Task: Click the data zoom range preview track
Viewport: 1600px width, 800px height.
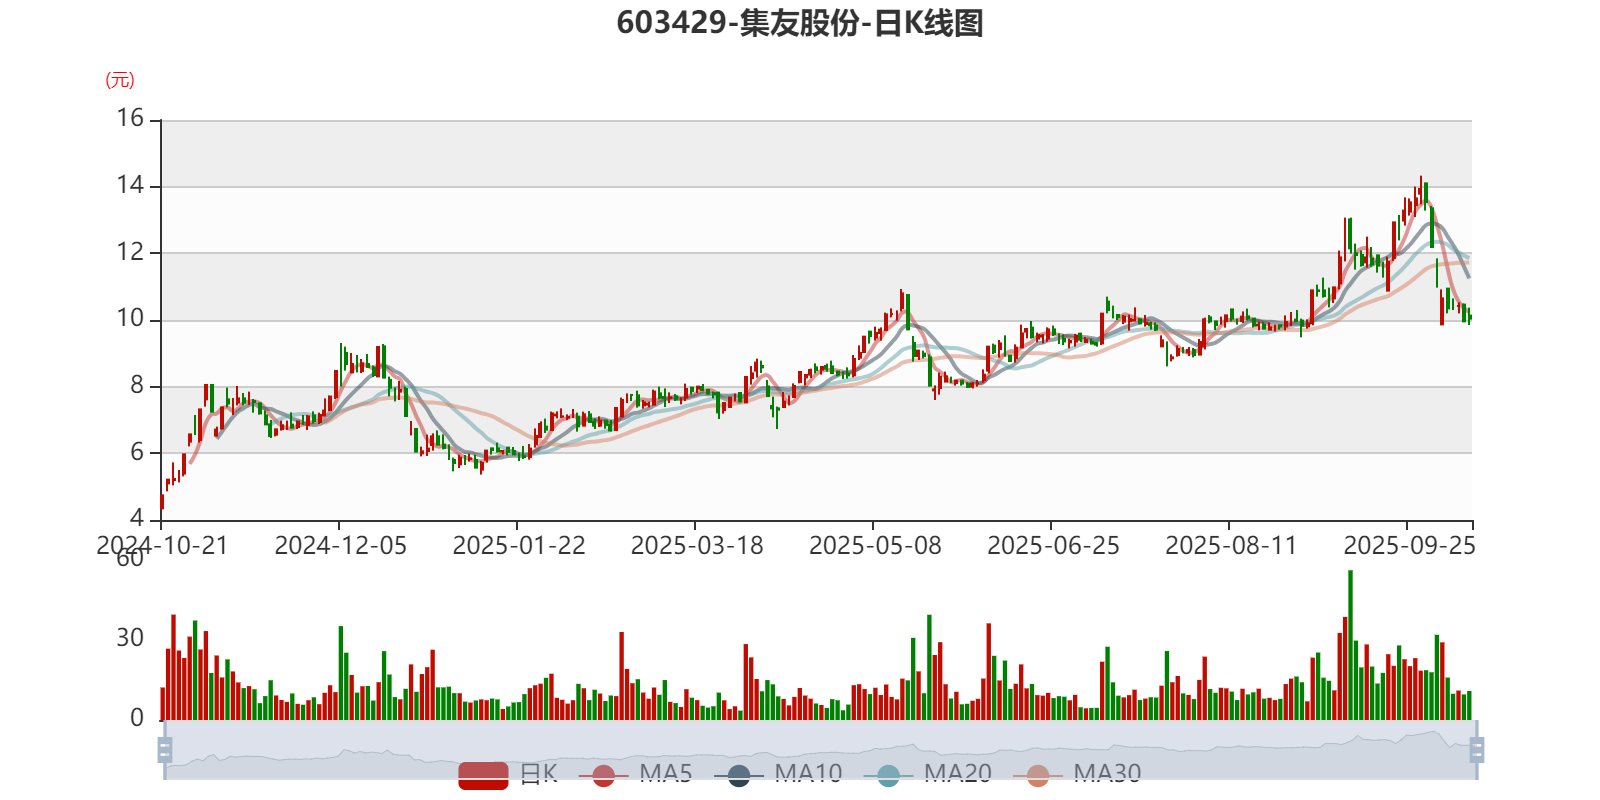Action: click(x=820, y=750)
